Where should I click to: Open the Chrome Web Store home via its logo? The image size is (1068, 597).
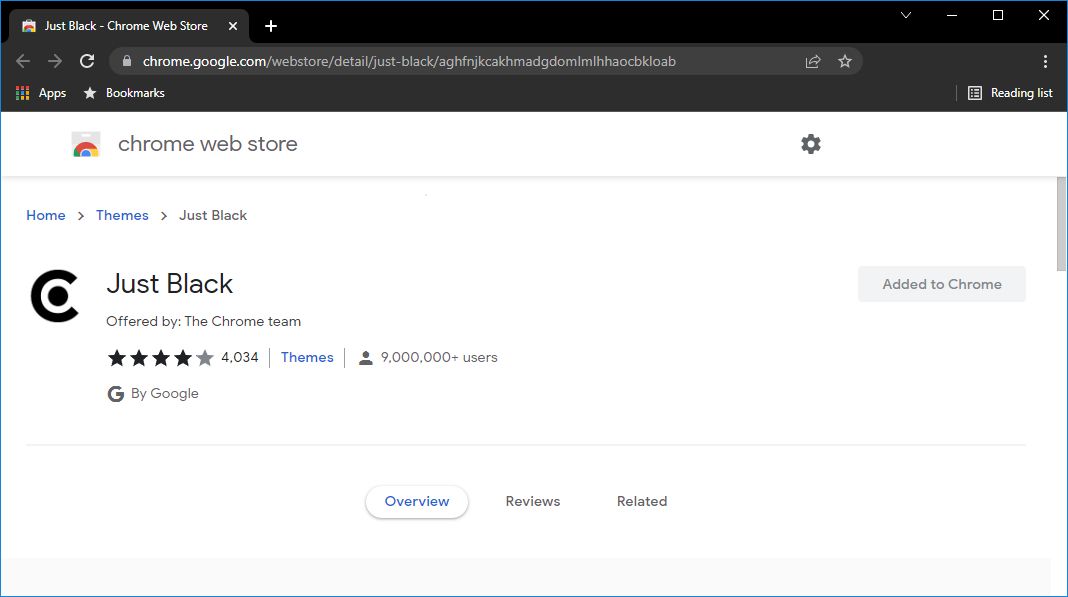coord(86,143)
